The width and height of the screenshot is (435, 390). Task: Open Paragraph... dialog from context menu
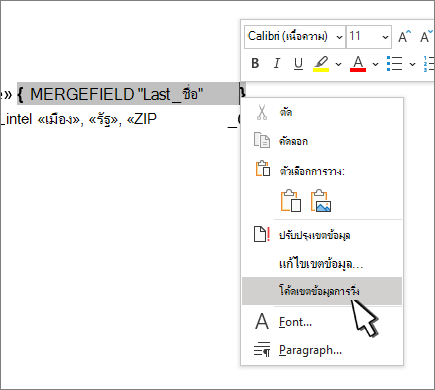pyautogui.click(x=322, y=350)
